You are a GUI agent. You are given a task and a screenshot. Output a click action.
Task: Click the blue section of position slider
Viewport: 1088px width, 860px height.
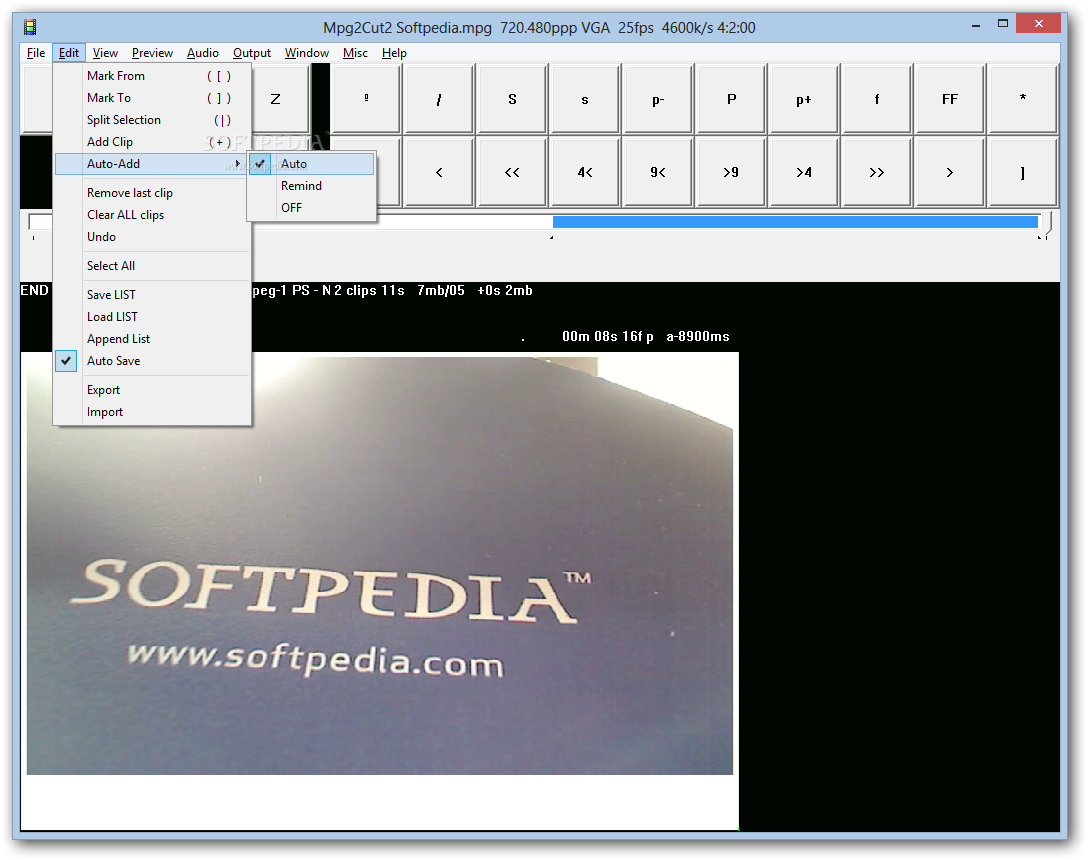795,222
